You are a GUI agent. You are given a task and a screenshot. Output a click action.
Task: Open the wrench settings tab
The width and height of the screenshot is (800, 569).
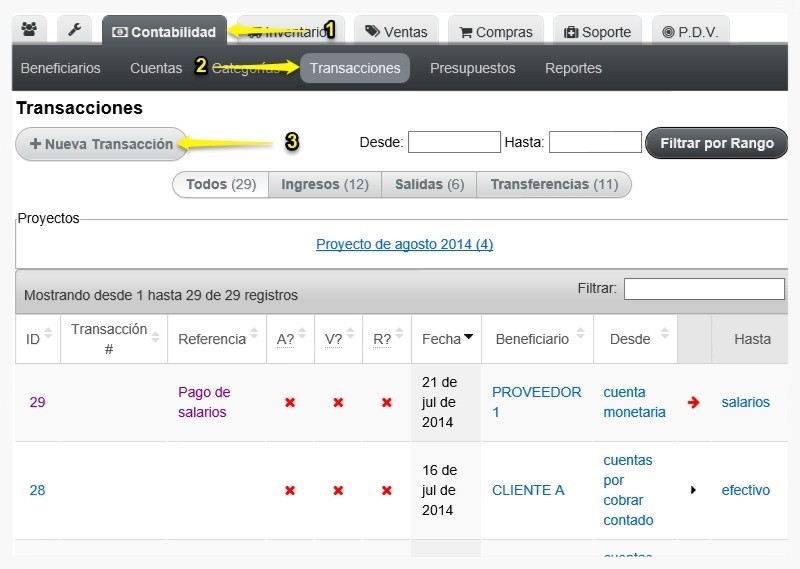click(x=74, y=30)
